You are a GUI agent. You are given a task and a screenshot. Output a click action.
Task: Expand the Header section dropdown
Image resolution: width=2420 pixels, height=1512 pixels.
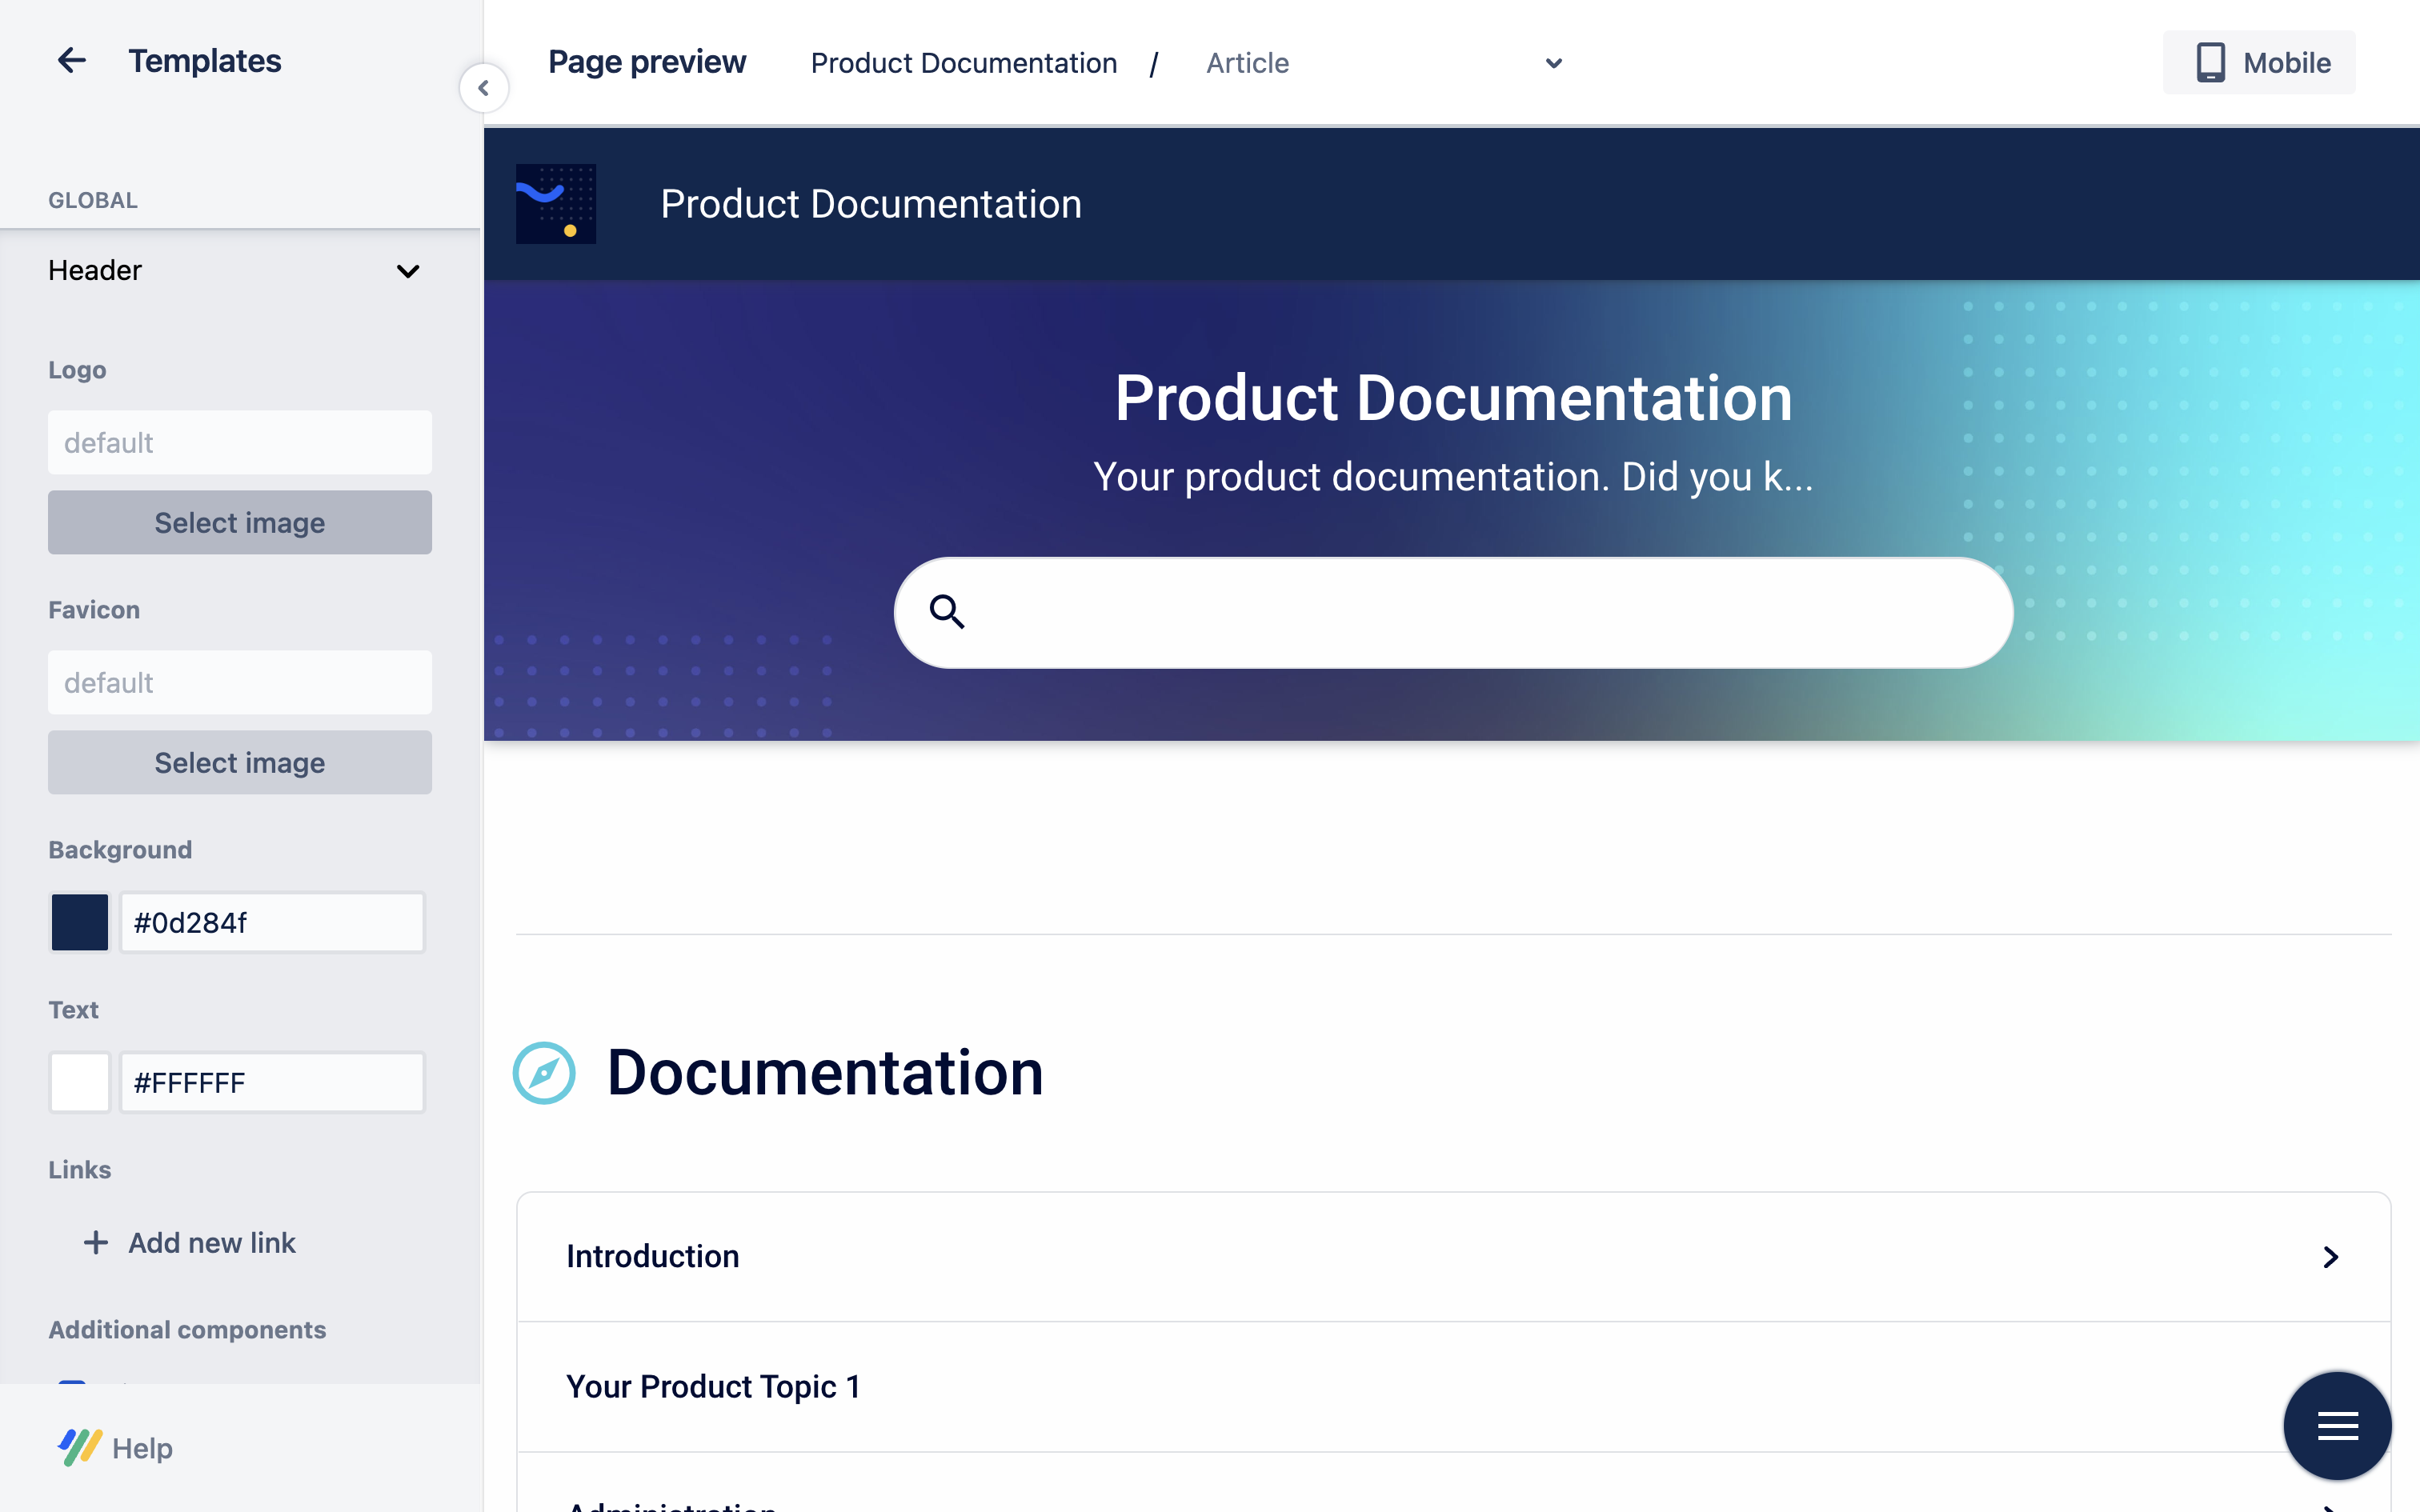[x=407, y=271]
